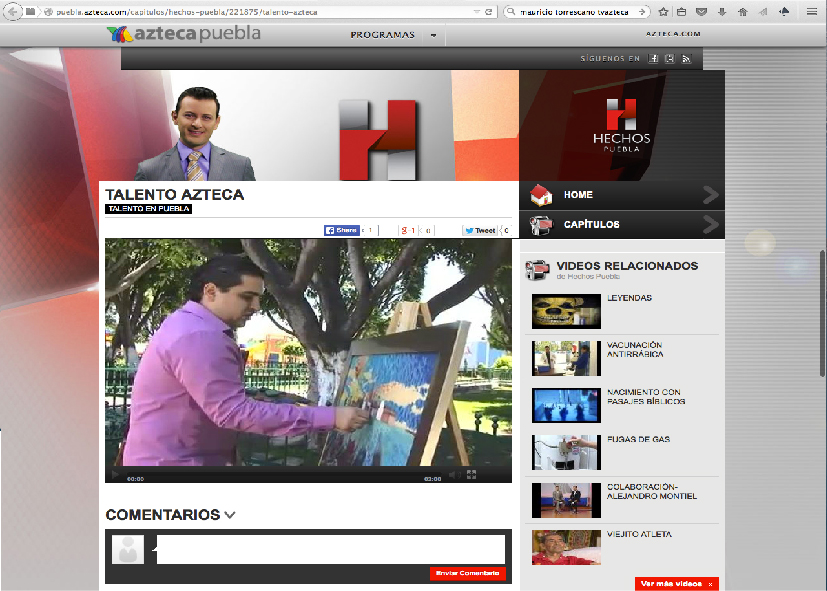Screen dimensions: 827x591
Task: Click the Enviar Comentario button
Action: tap(467, 573)
